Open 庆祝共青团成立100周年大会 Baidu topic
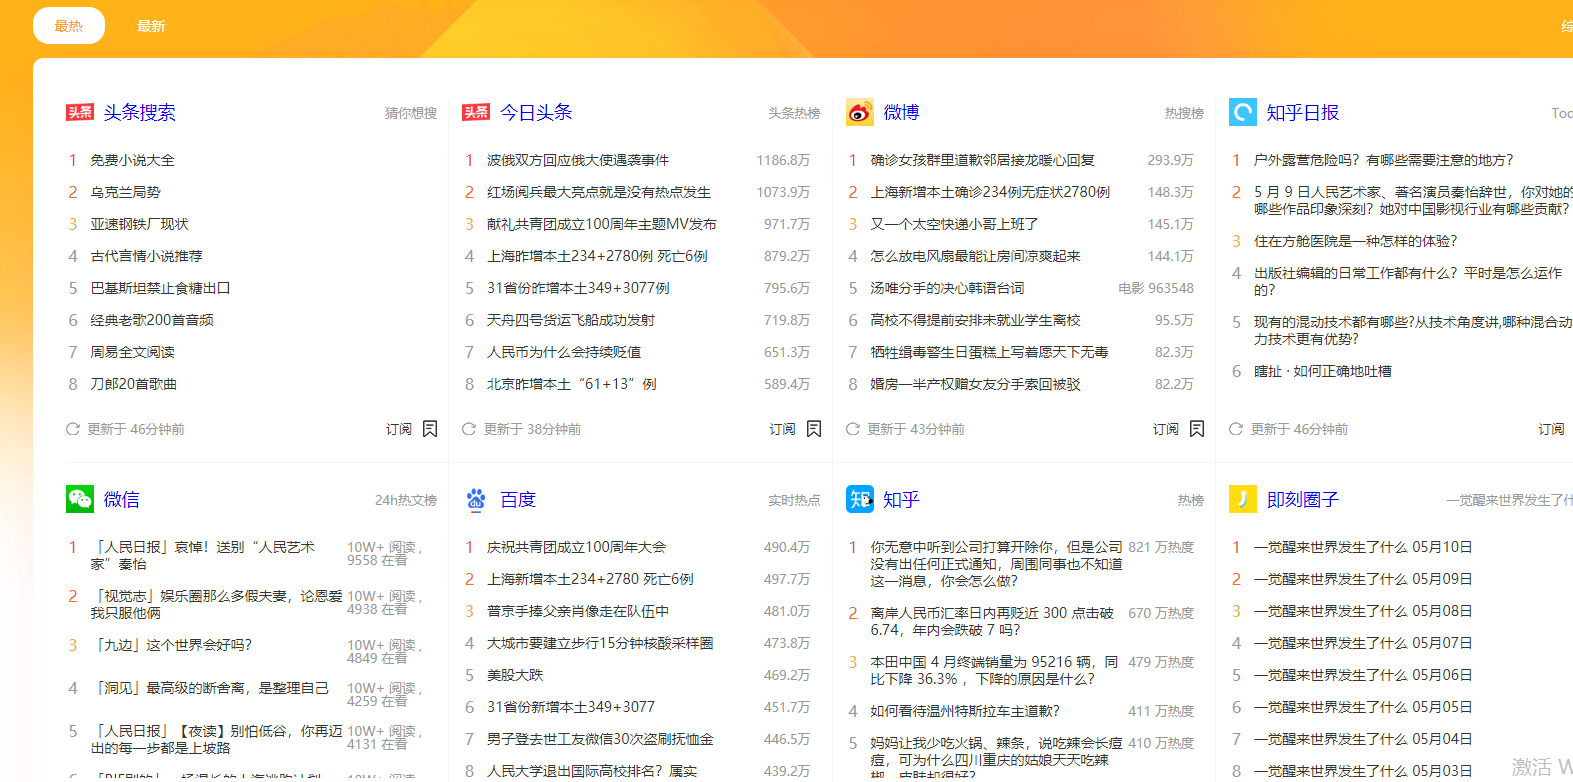Viewport: 1573px width, 782px height. click(576, 547)
